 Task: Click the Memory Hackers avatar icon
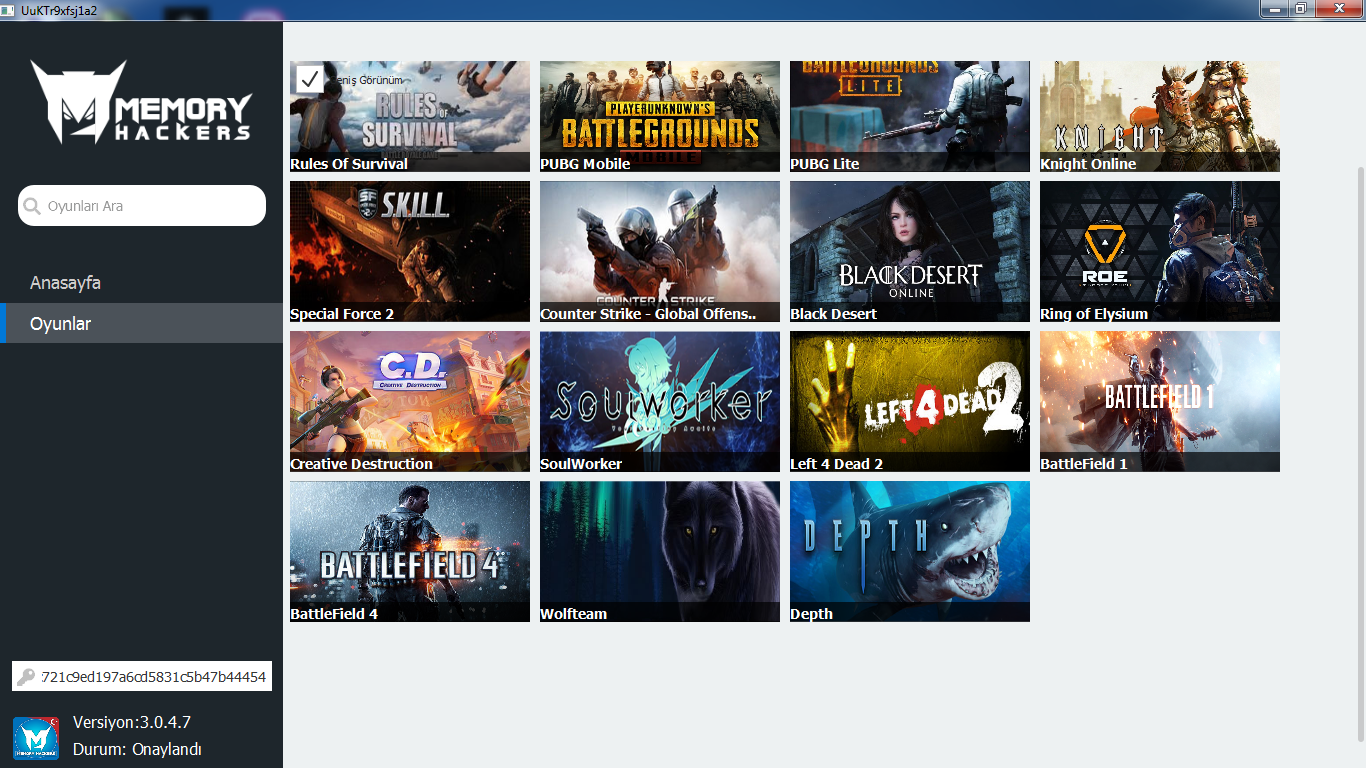pos(36,737)
